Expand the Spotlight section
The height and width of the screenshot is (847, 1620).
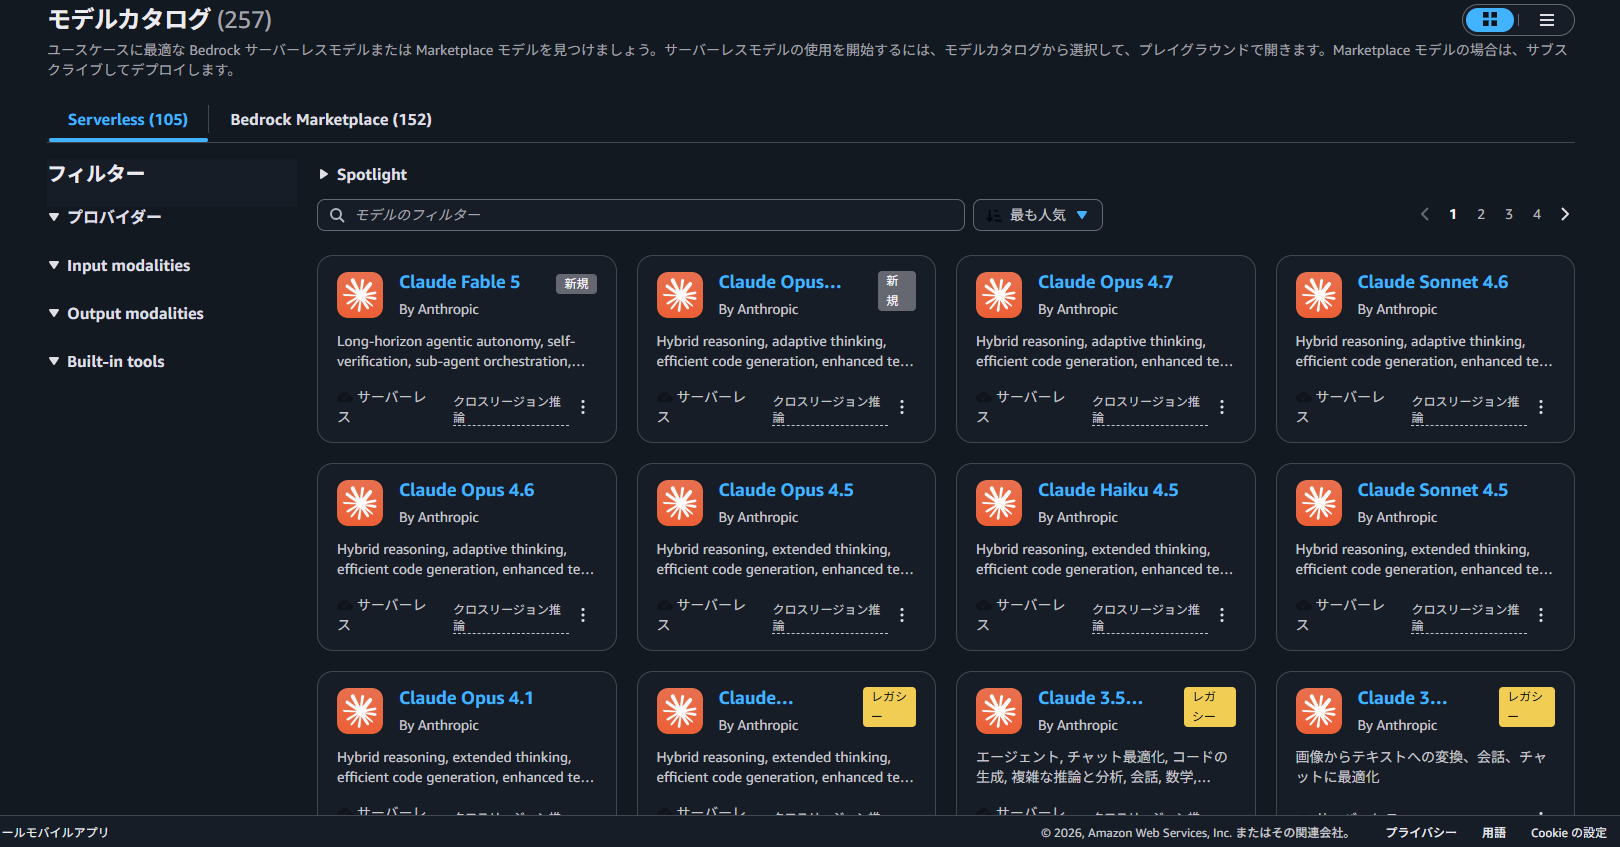[x=363, y=174]
